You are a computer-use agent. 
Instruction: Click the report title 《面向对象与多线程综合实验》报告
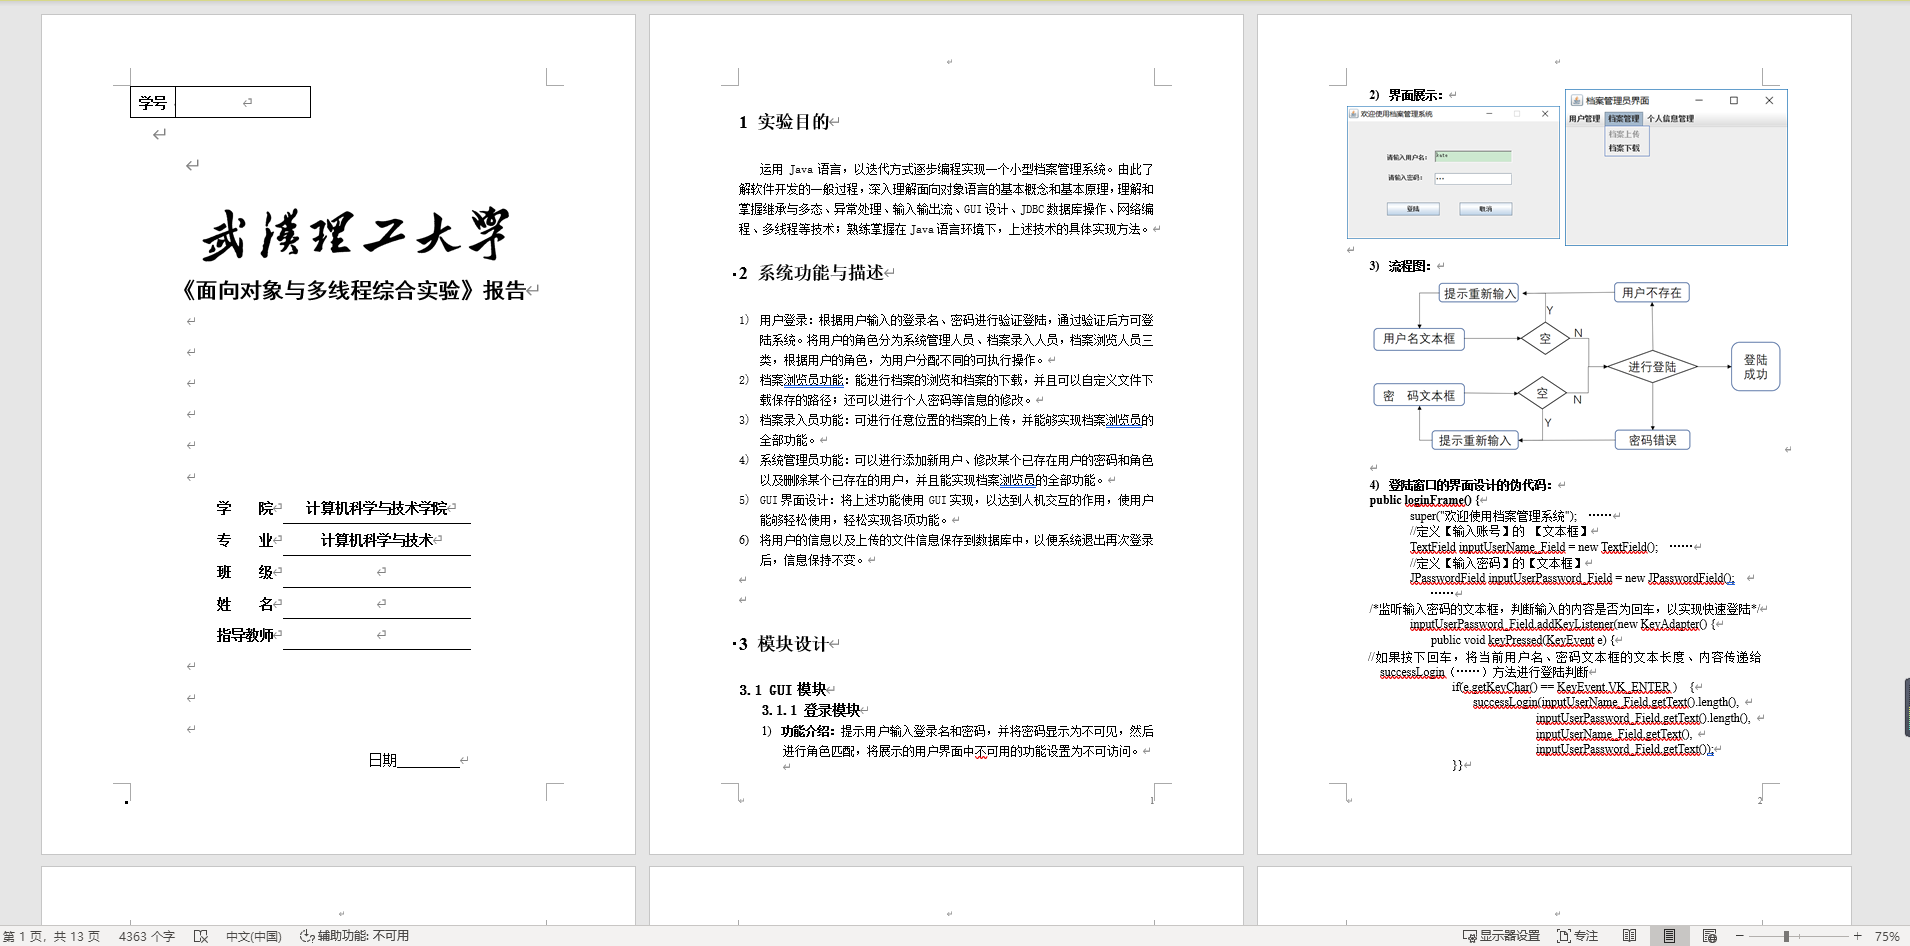[x=353, y=291]
